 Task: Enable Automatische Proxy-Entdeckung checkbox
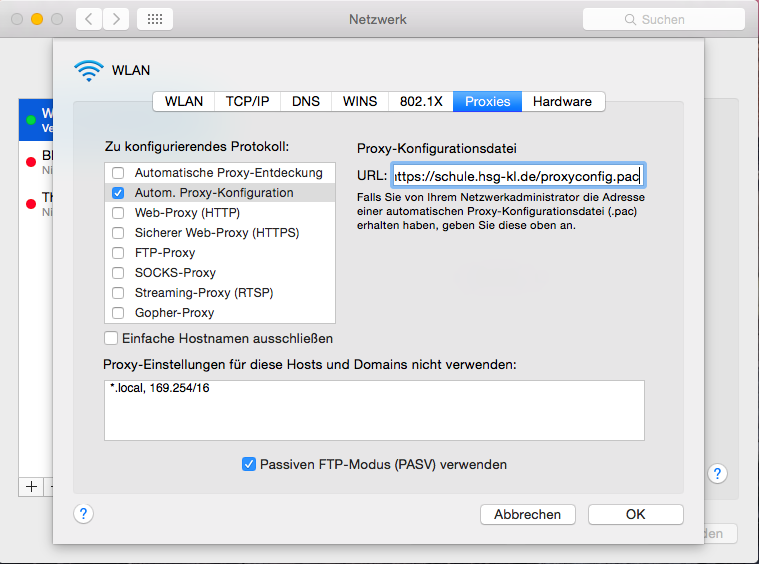[119, 173]
